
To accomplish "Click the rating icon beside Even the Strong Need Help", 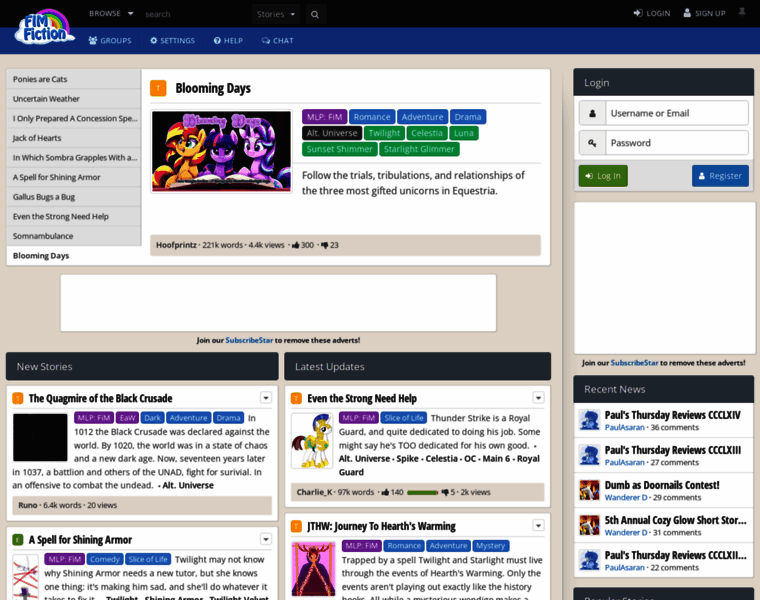I will (x=296, y=398).
